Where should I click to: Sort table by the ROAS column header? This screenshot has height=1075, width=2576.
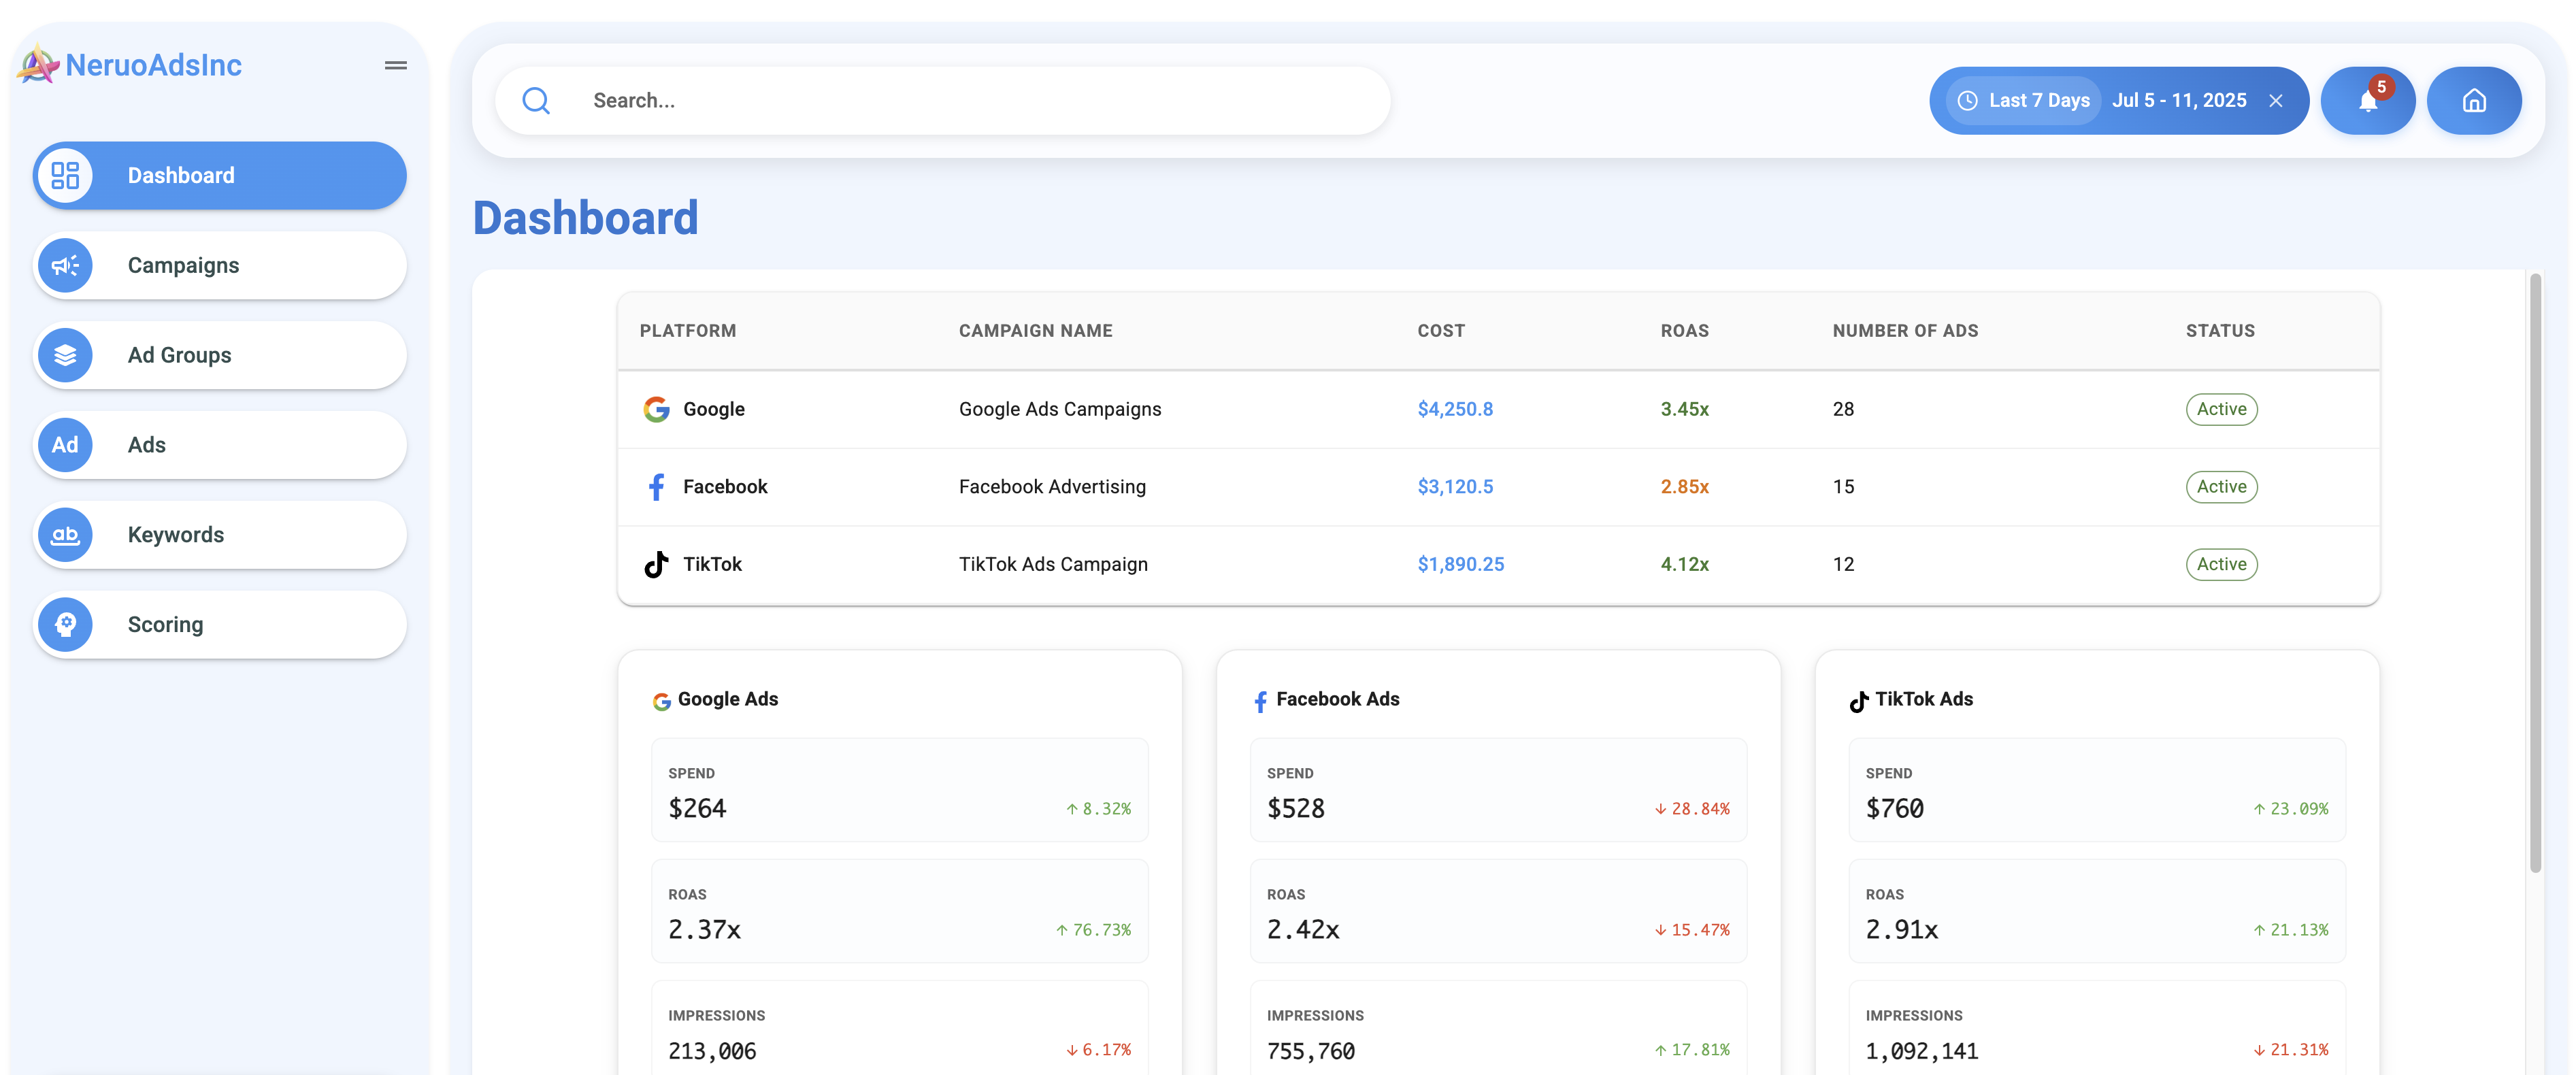(1684, 330)
